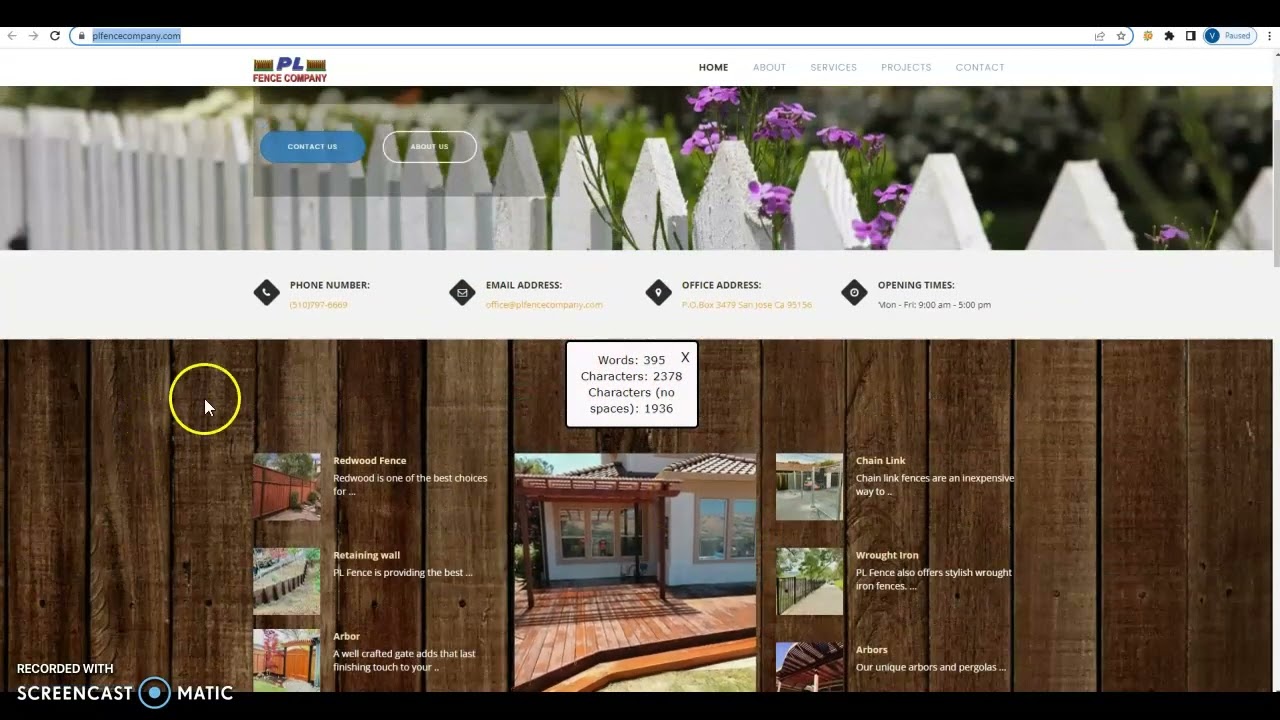Open the CONTACT navigation item
Viewport: 1280px width, 720px height.
[x=980, y=68]
